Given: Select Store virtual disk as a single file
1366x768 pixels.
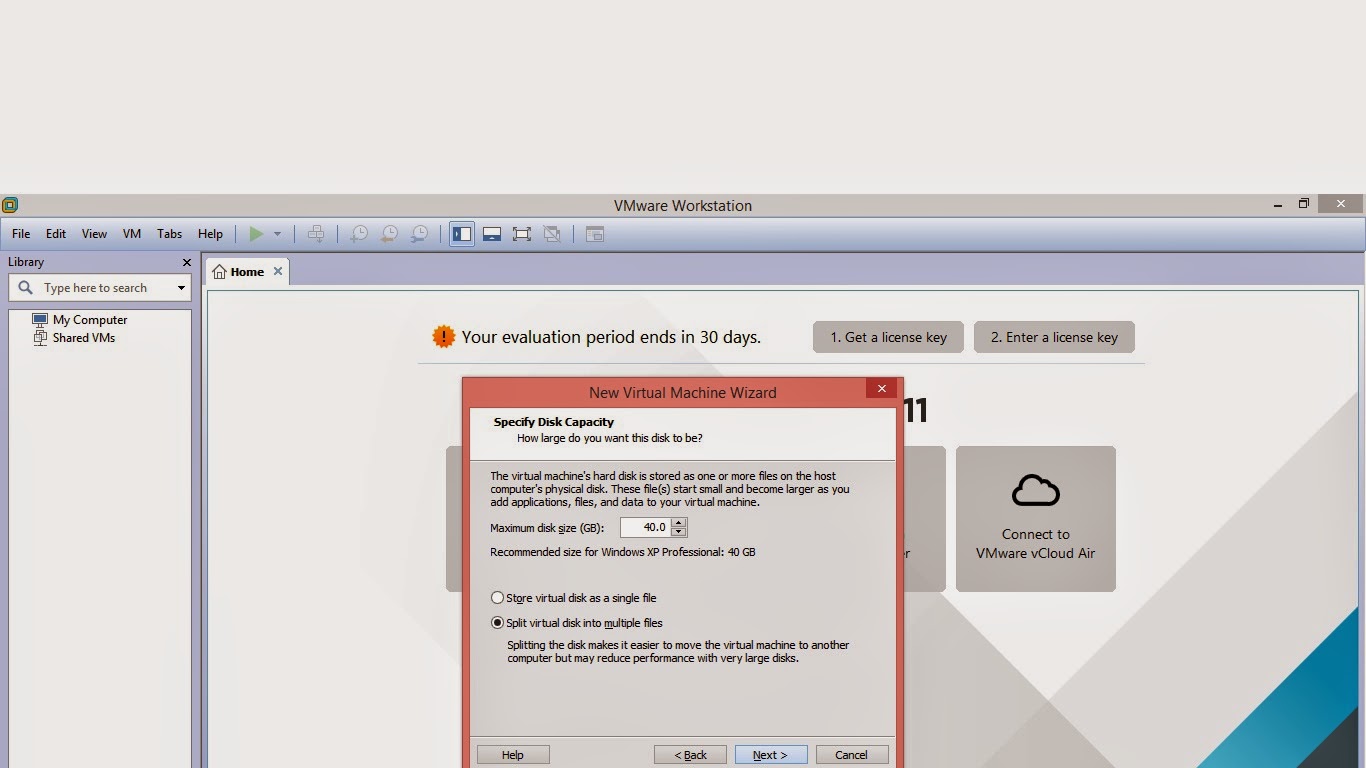Looking at the screenshot, I should [x=574, y=598].
